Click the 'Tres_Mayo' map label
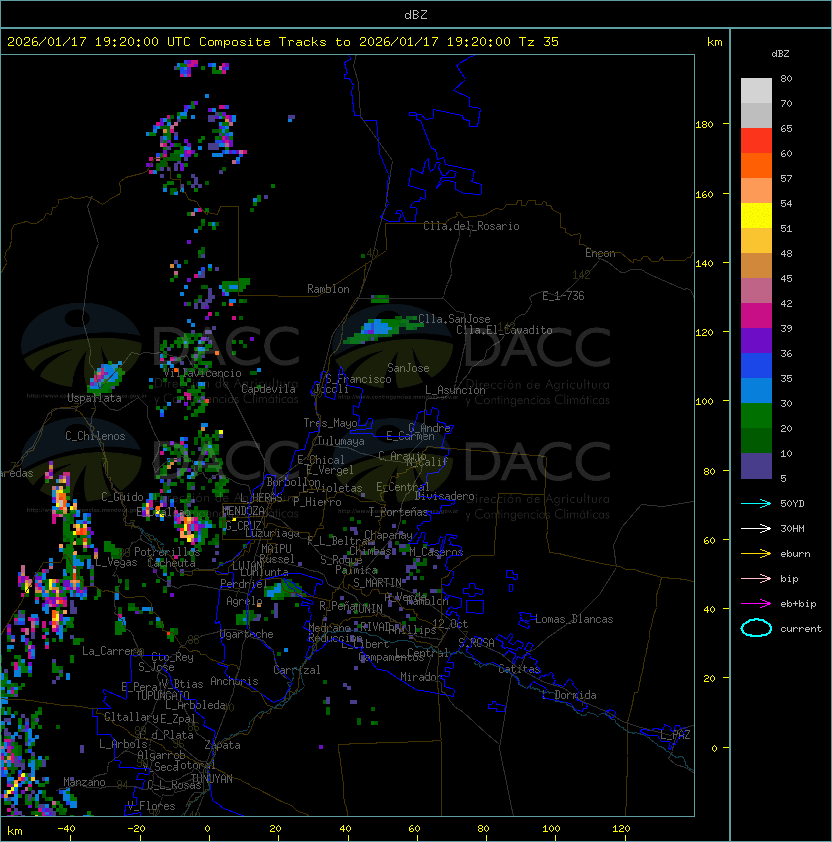 330,423
